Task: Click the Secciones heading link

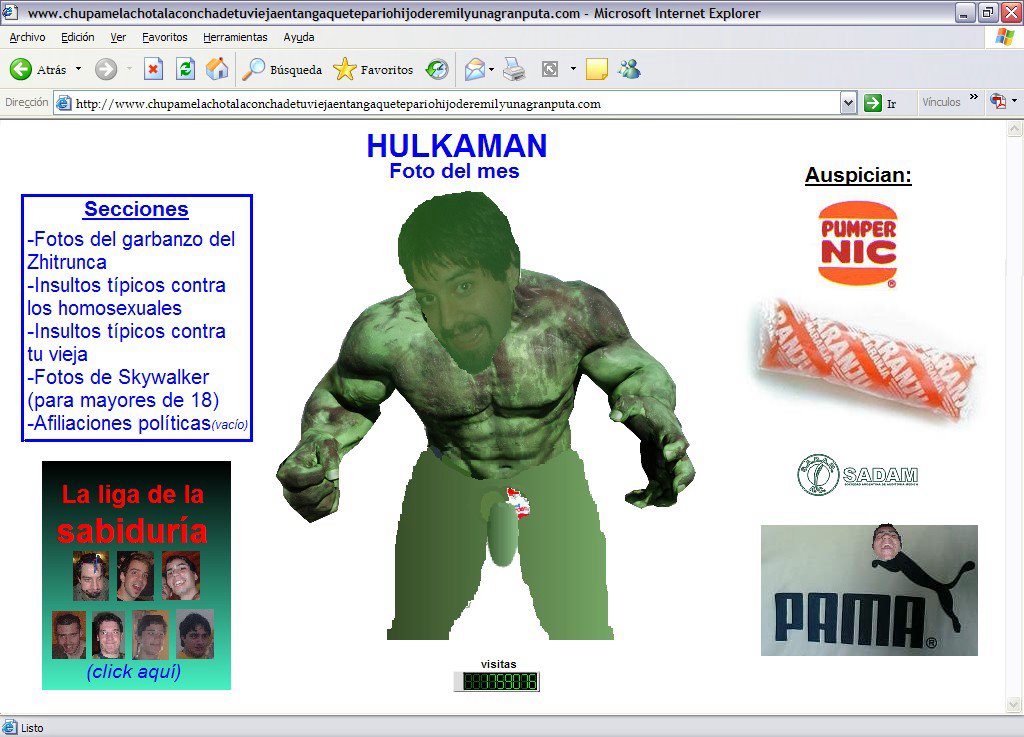Action: pyautogui.click(x=136, y=209)
